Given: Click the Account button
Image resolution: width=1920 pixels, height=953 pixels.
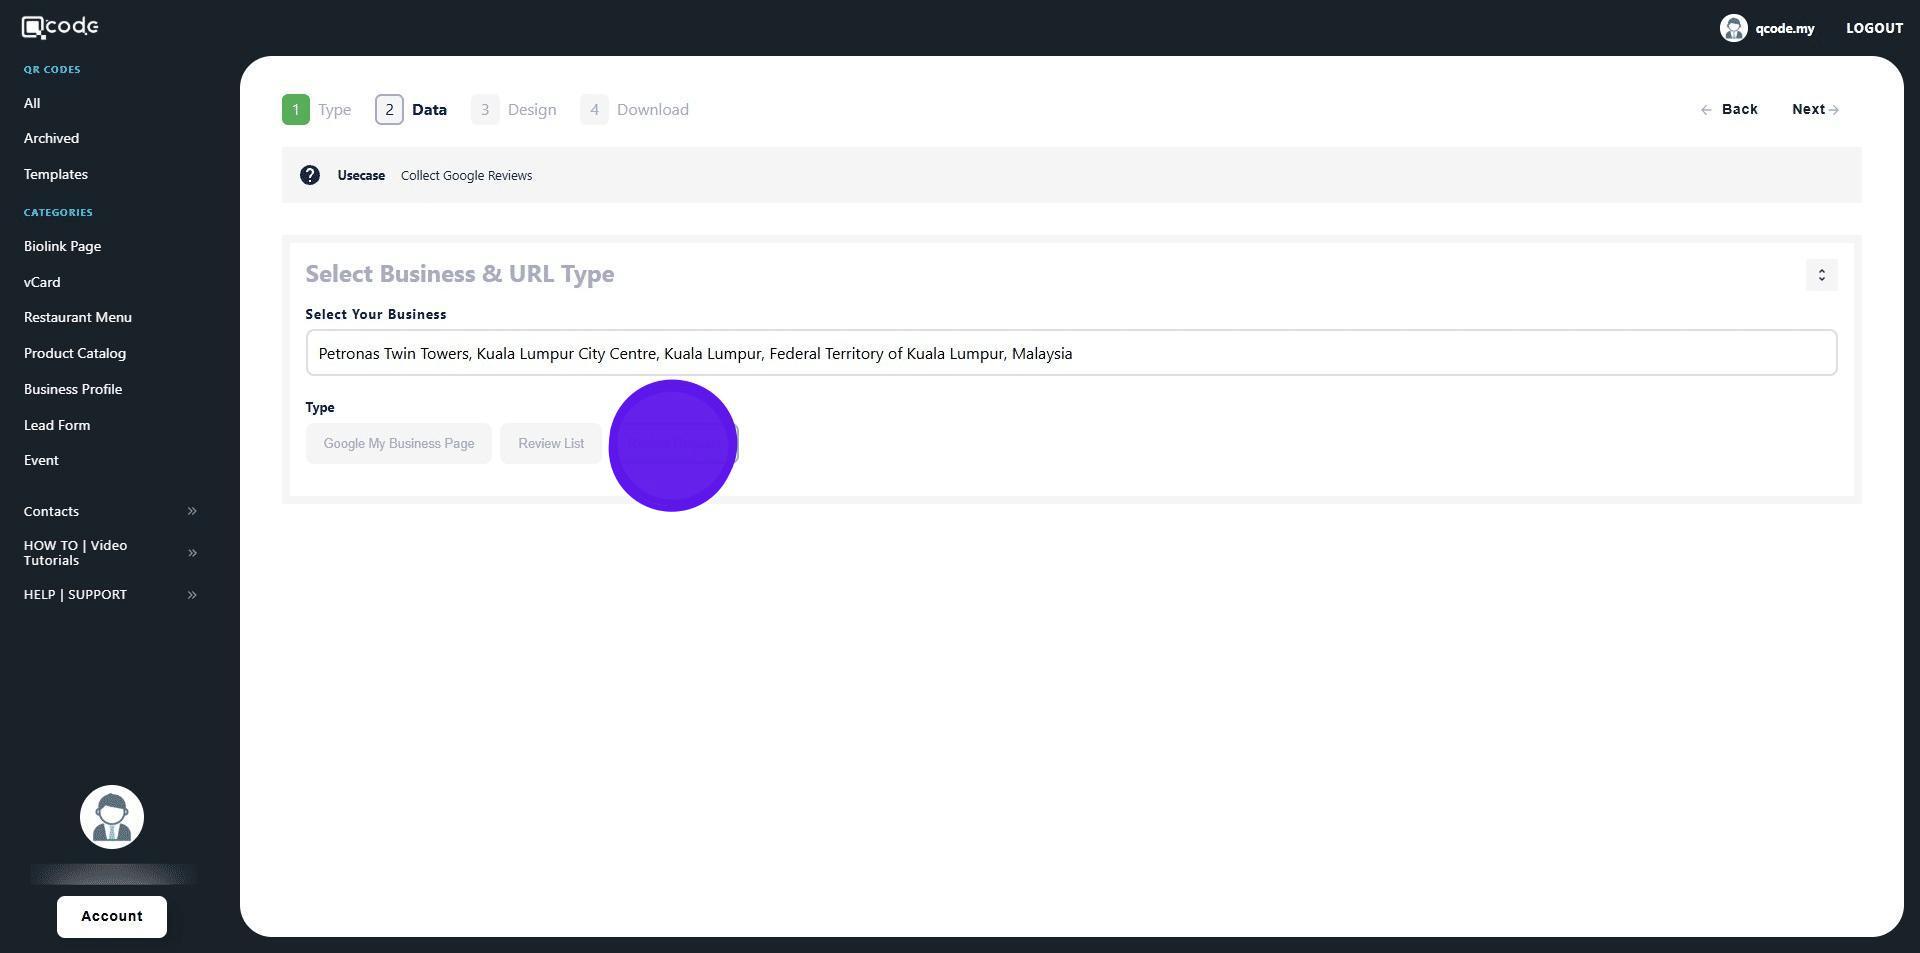Looking at the screenshot, I should pyautogui.click(x=112, y=917).
